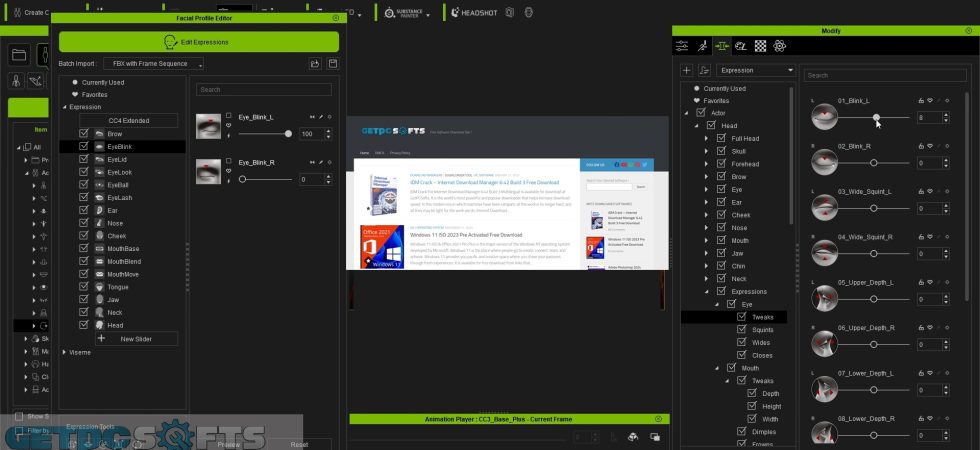
Task: Click the mirror icon for Eye_Blink_L
Action: 312,117
